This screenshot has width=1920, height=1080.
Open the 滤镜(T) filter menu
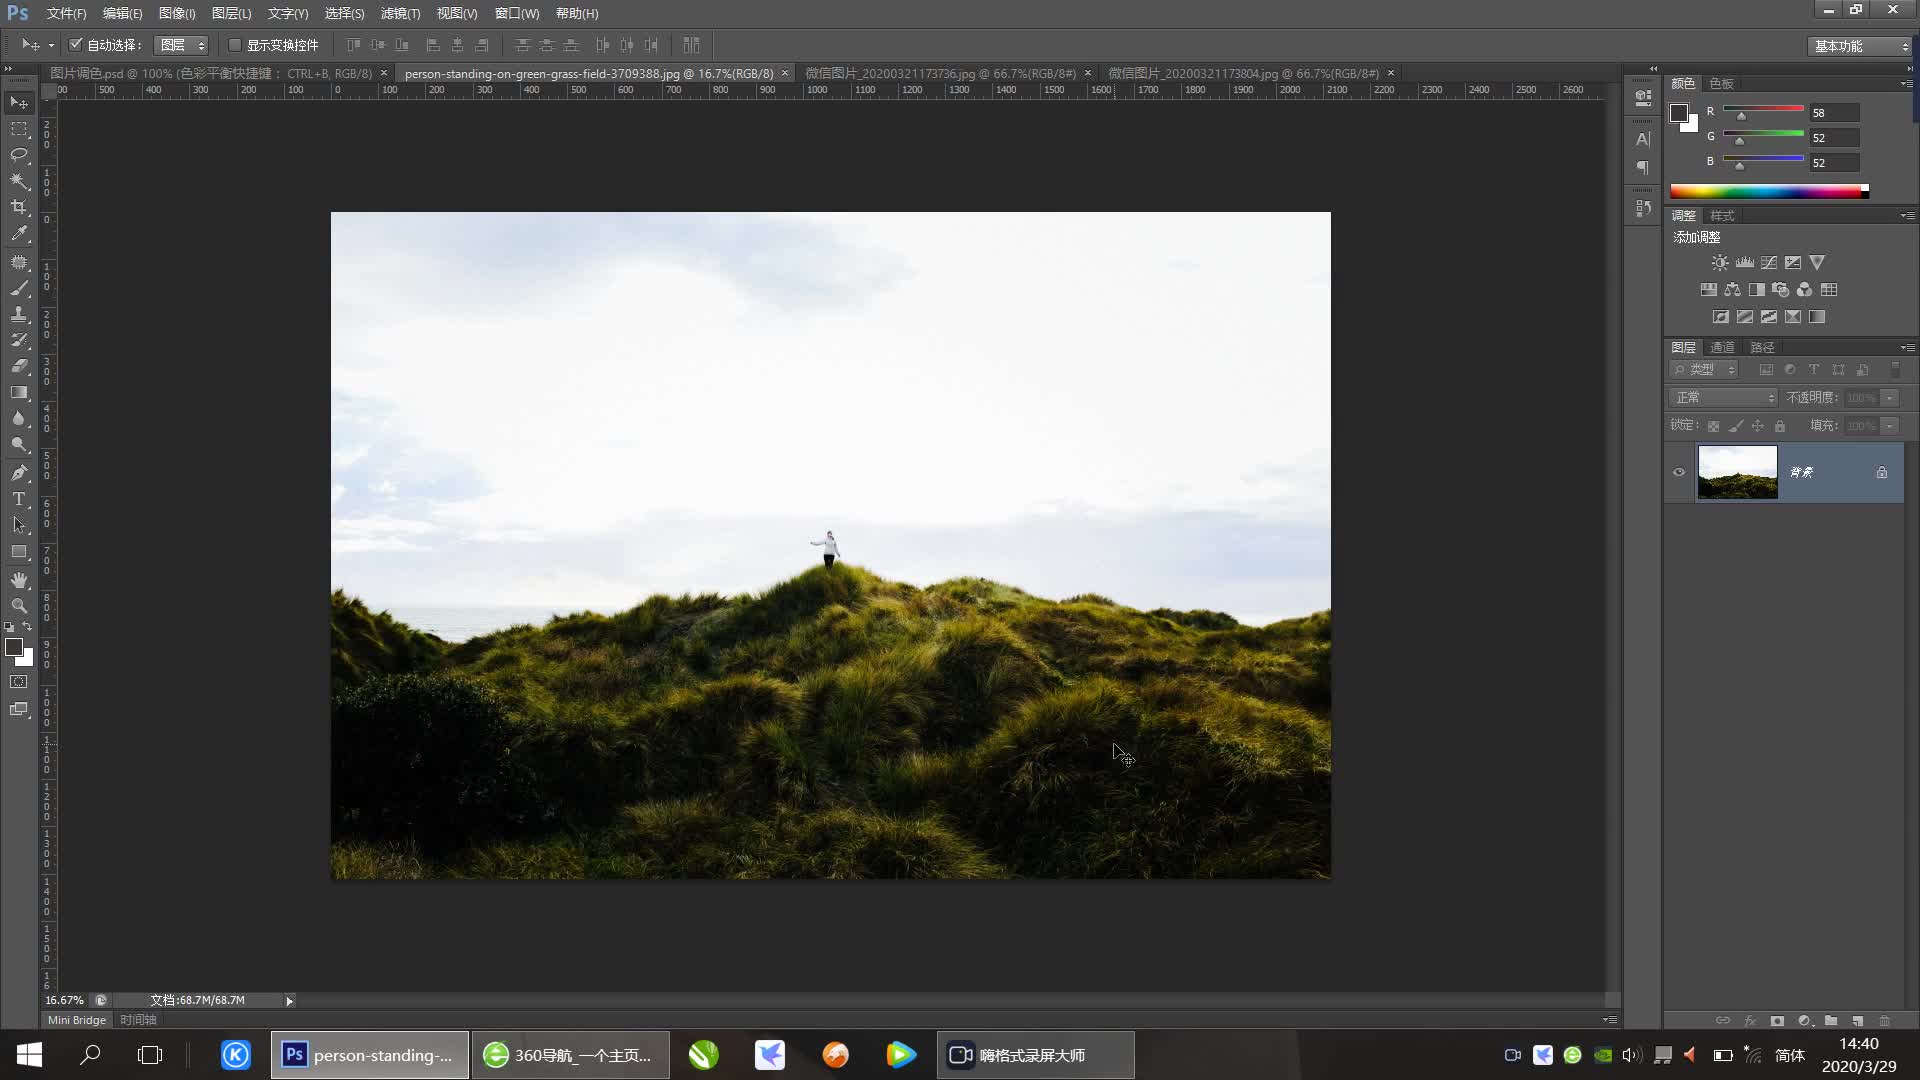400,13
